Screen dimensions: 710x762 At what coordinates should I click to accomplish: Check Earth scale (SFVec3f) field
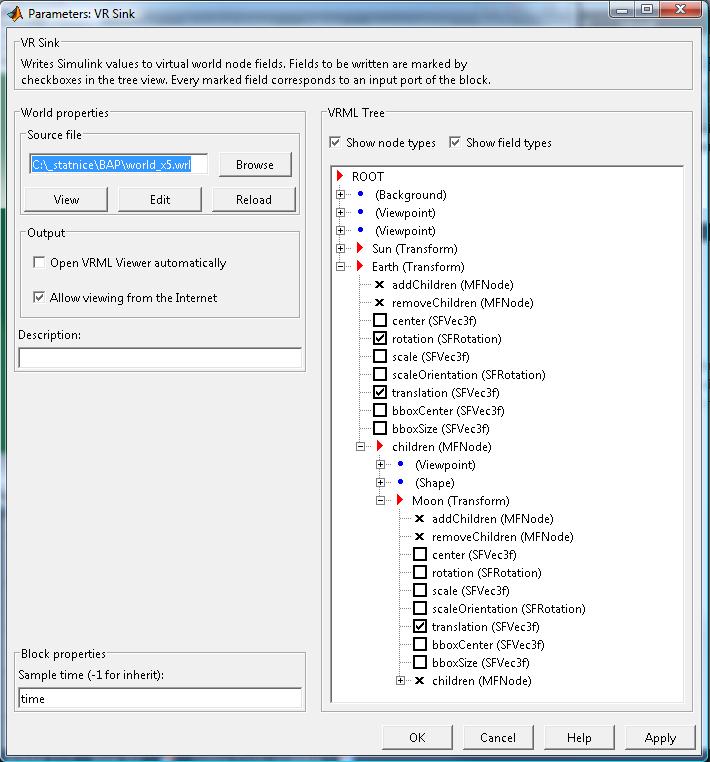click(x=380, y=356)
